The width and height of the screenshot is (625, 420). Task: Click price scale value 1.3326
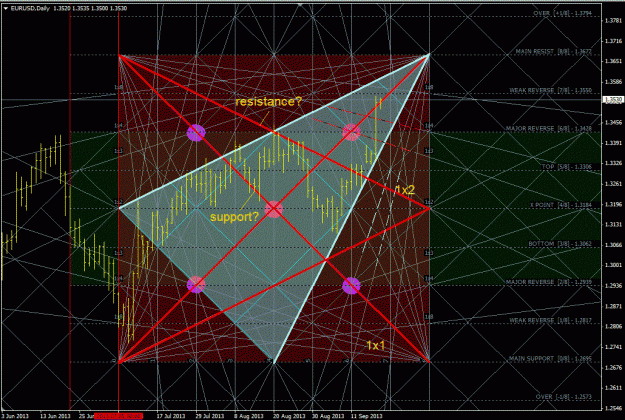pyautogui.click(x=613, y=163)
